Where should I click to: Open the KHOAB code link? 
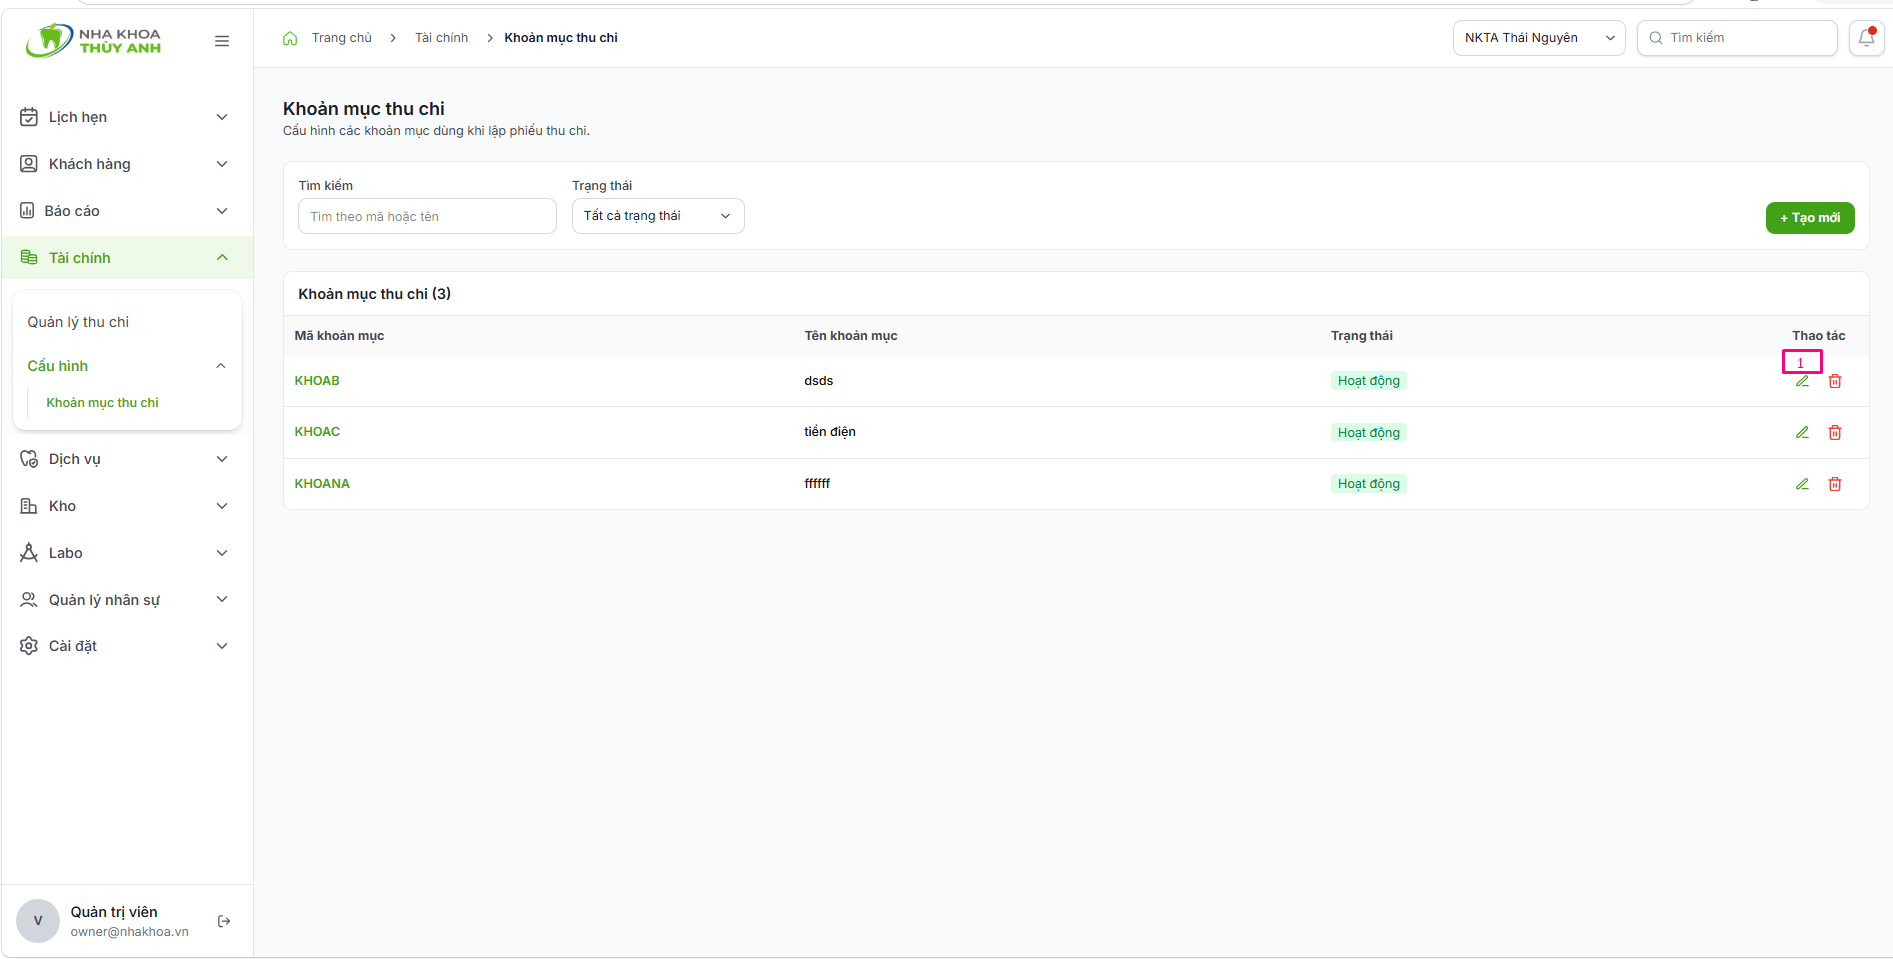pos(317,381)
